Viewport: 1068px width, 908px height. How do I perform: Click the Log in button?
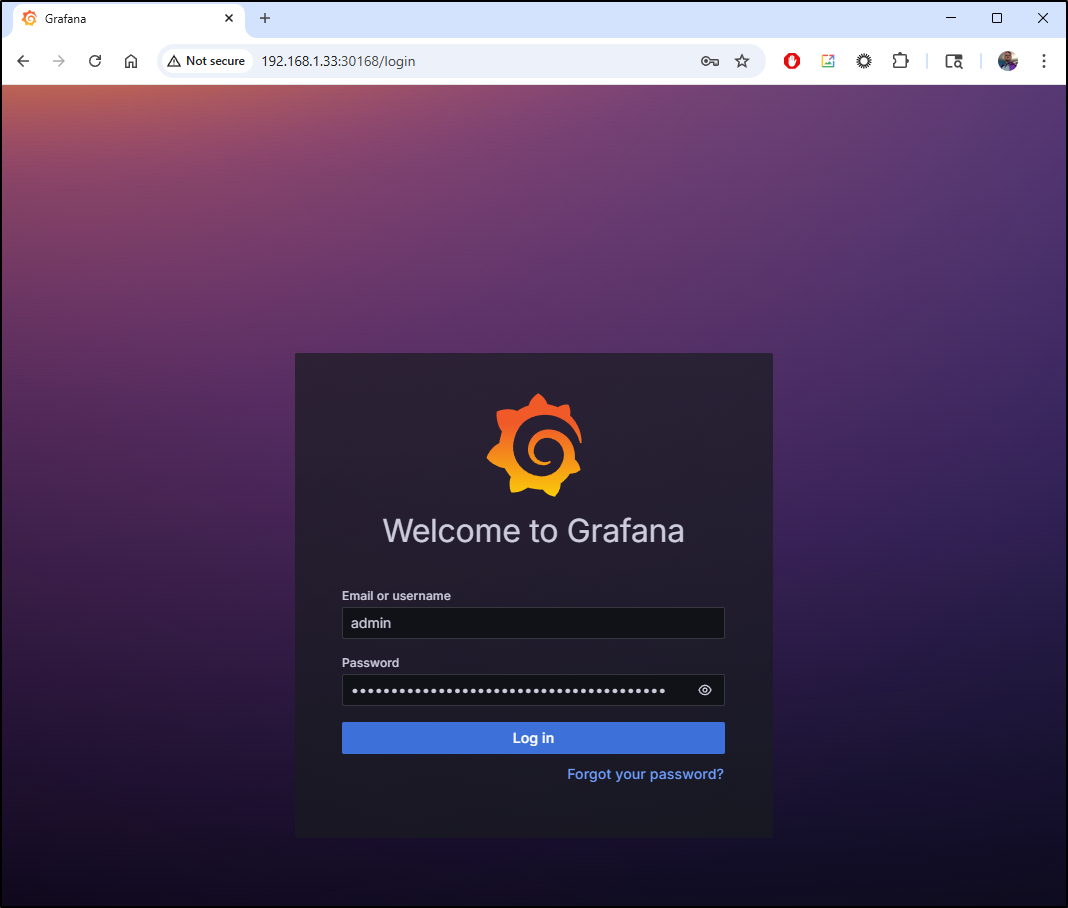click(533, 738)
